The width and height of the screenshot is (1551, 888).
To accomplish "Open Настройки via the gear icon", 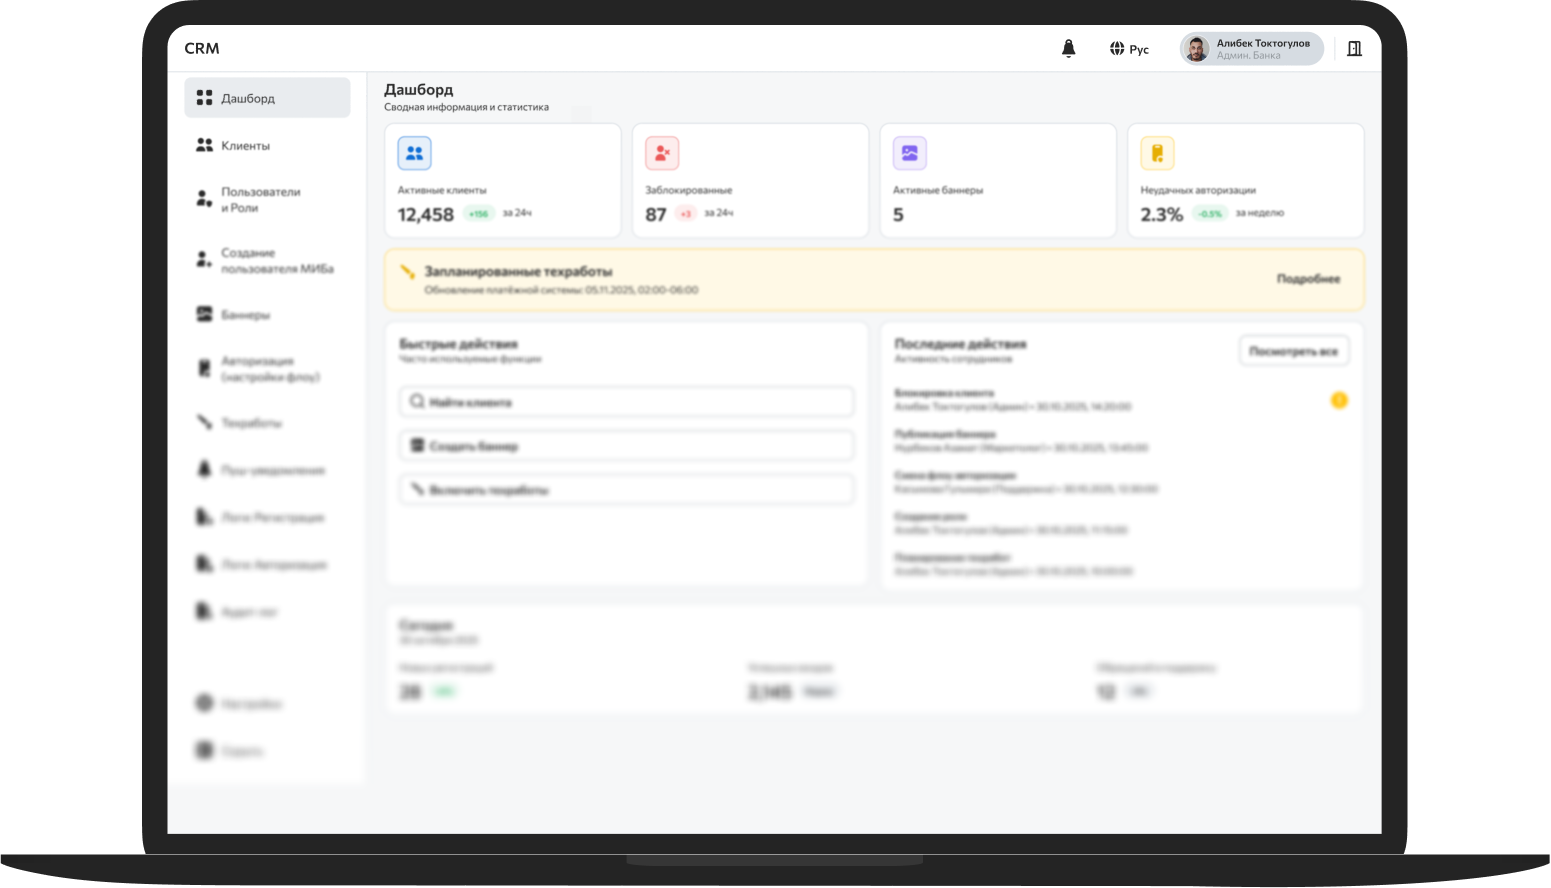I will 204,703.
